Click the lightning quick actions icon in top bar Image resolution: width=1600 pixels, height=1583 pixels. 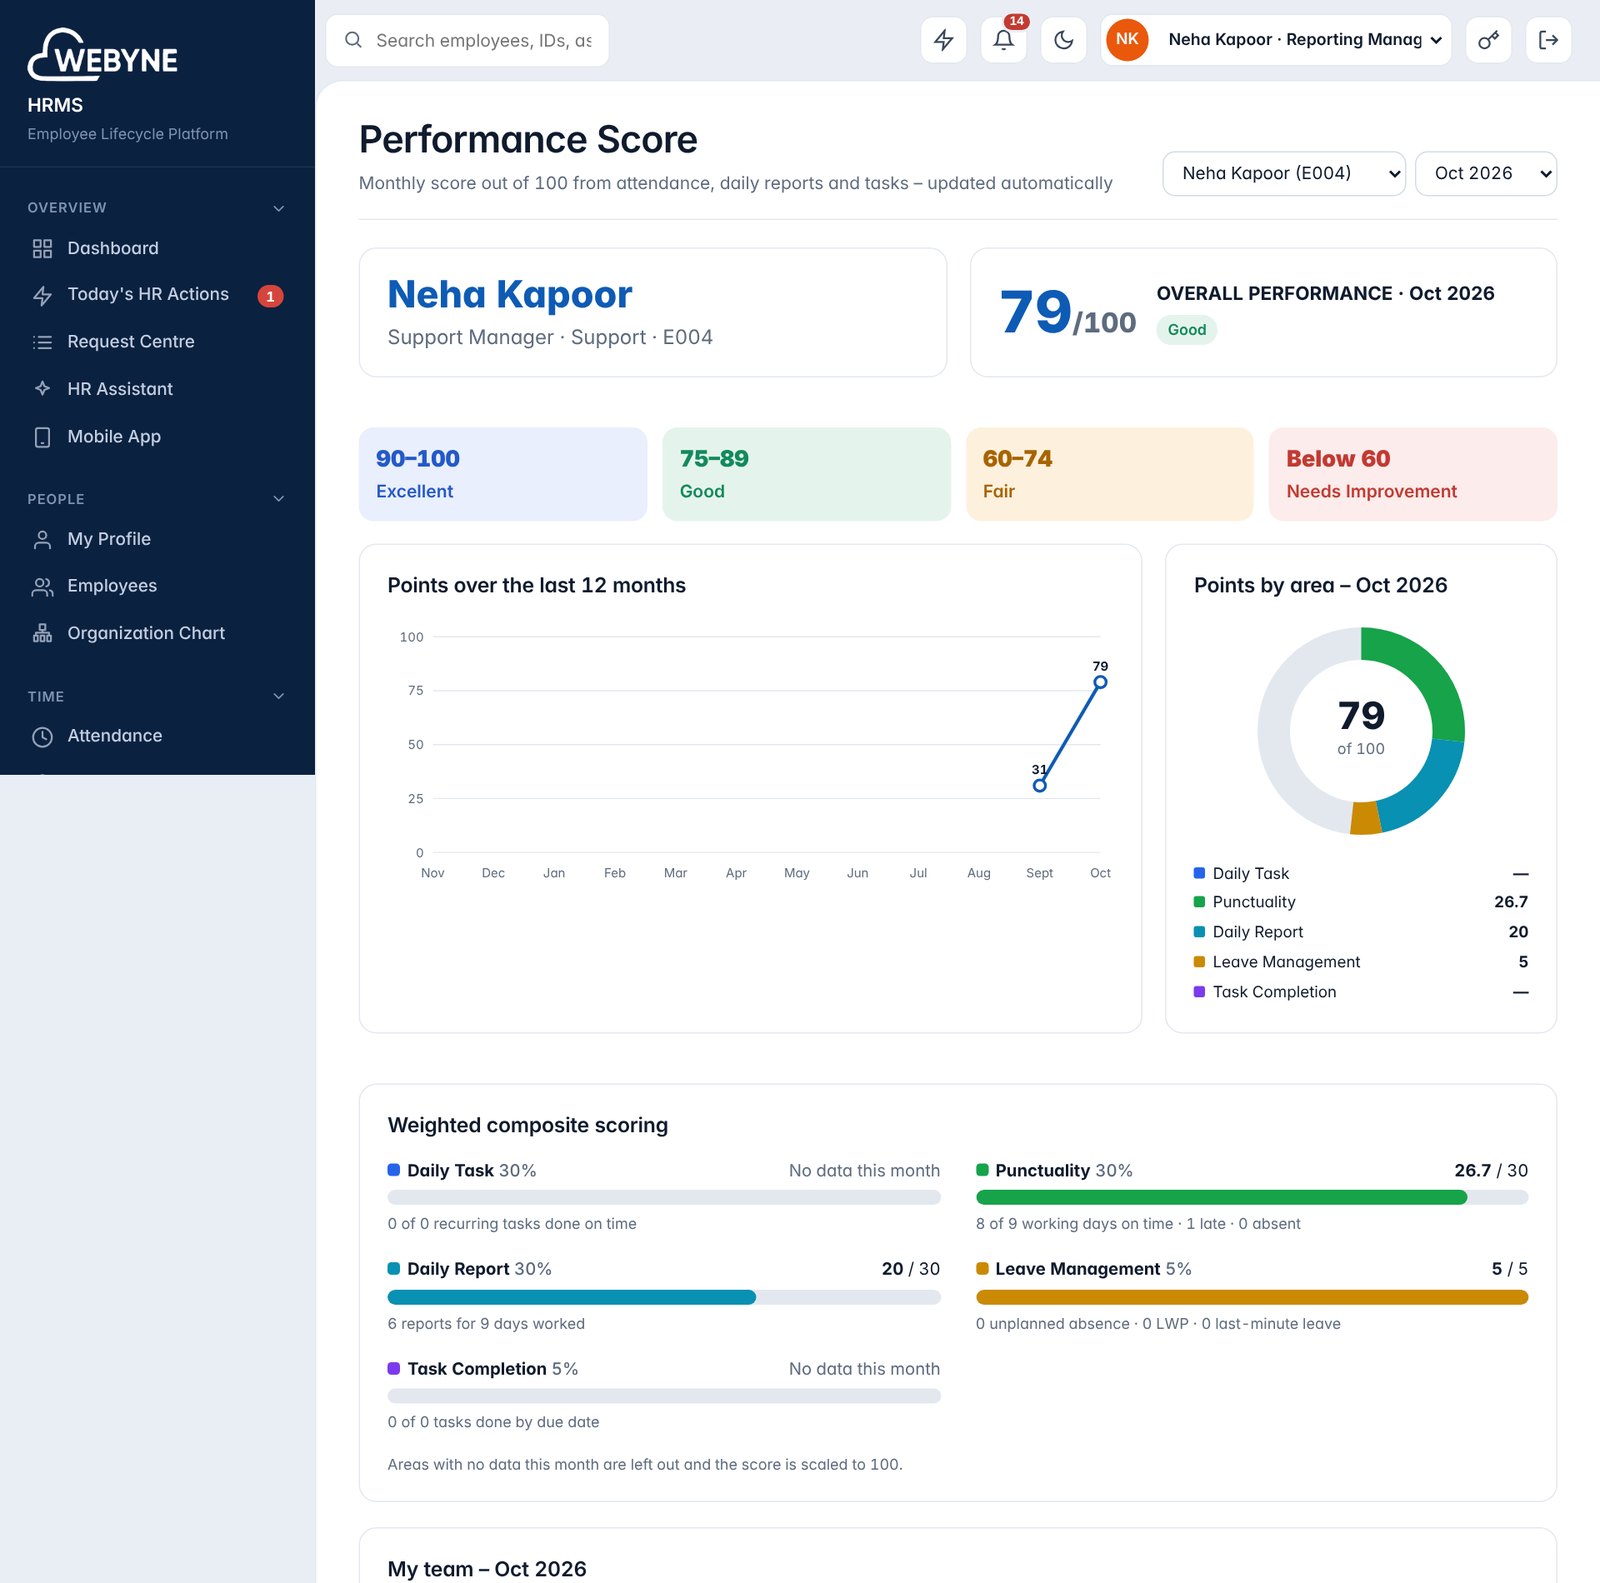pyautogui.click(x=943, y=40)
